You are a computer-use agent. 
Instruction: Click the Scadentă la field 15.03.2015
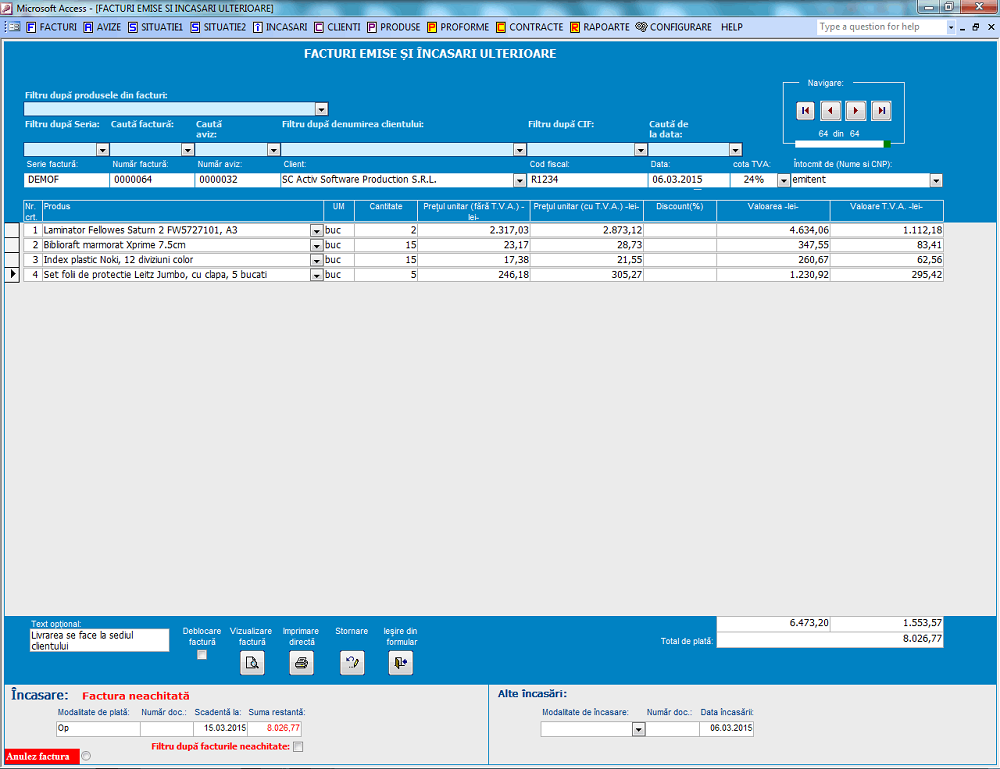click(221, 728)
